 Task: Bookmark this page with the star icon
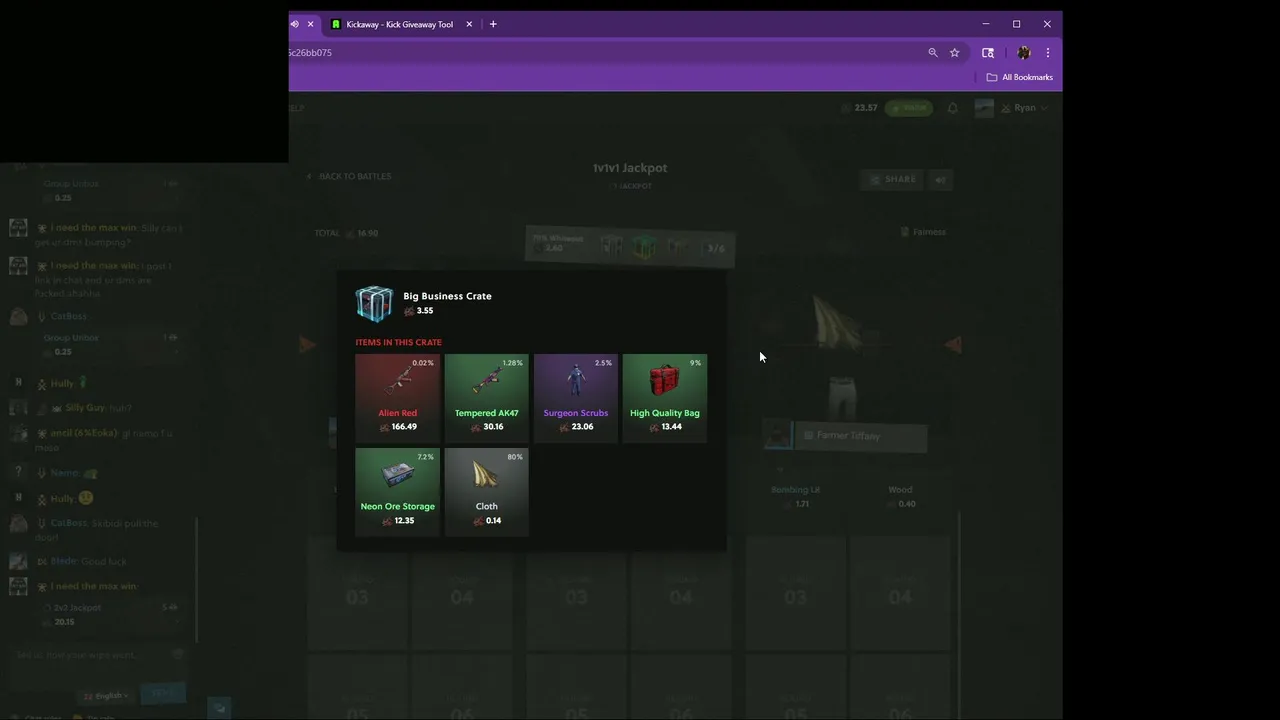point(955,53)
